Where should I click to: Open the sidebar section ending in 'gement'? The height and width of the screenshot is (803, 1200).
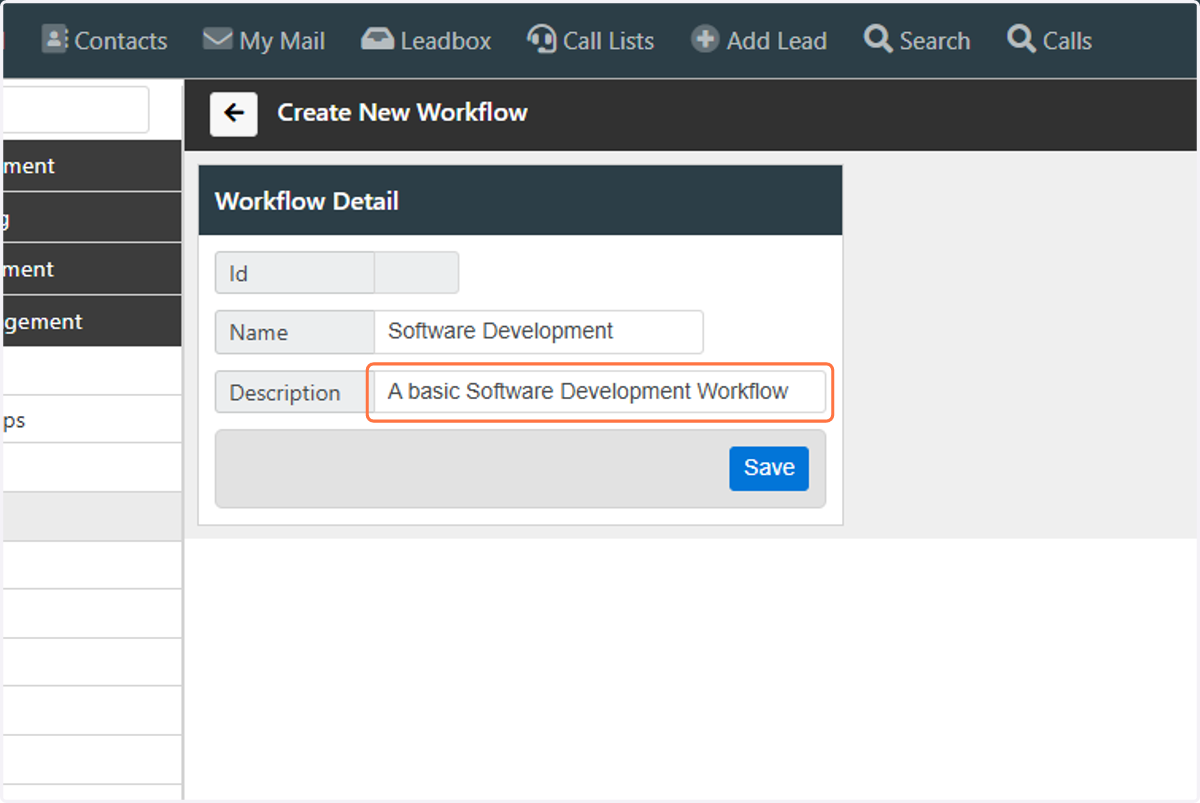click(x=91, y=322)
